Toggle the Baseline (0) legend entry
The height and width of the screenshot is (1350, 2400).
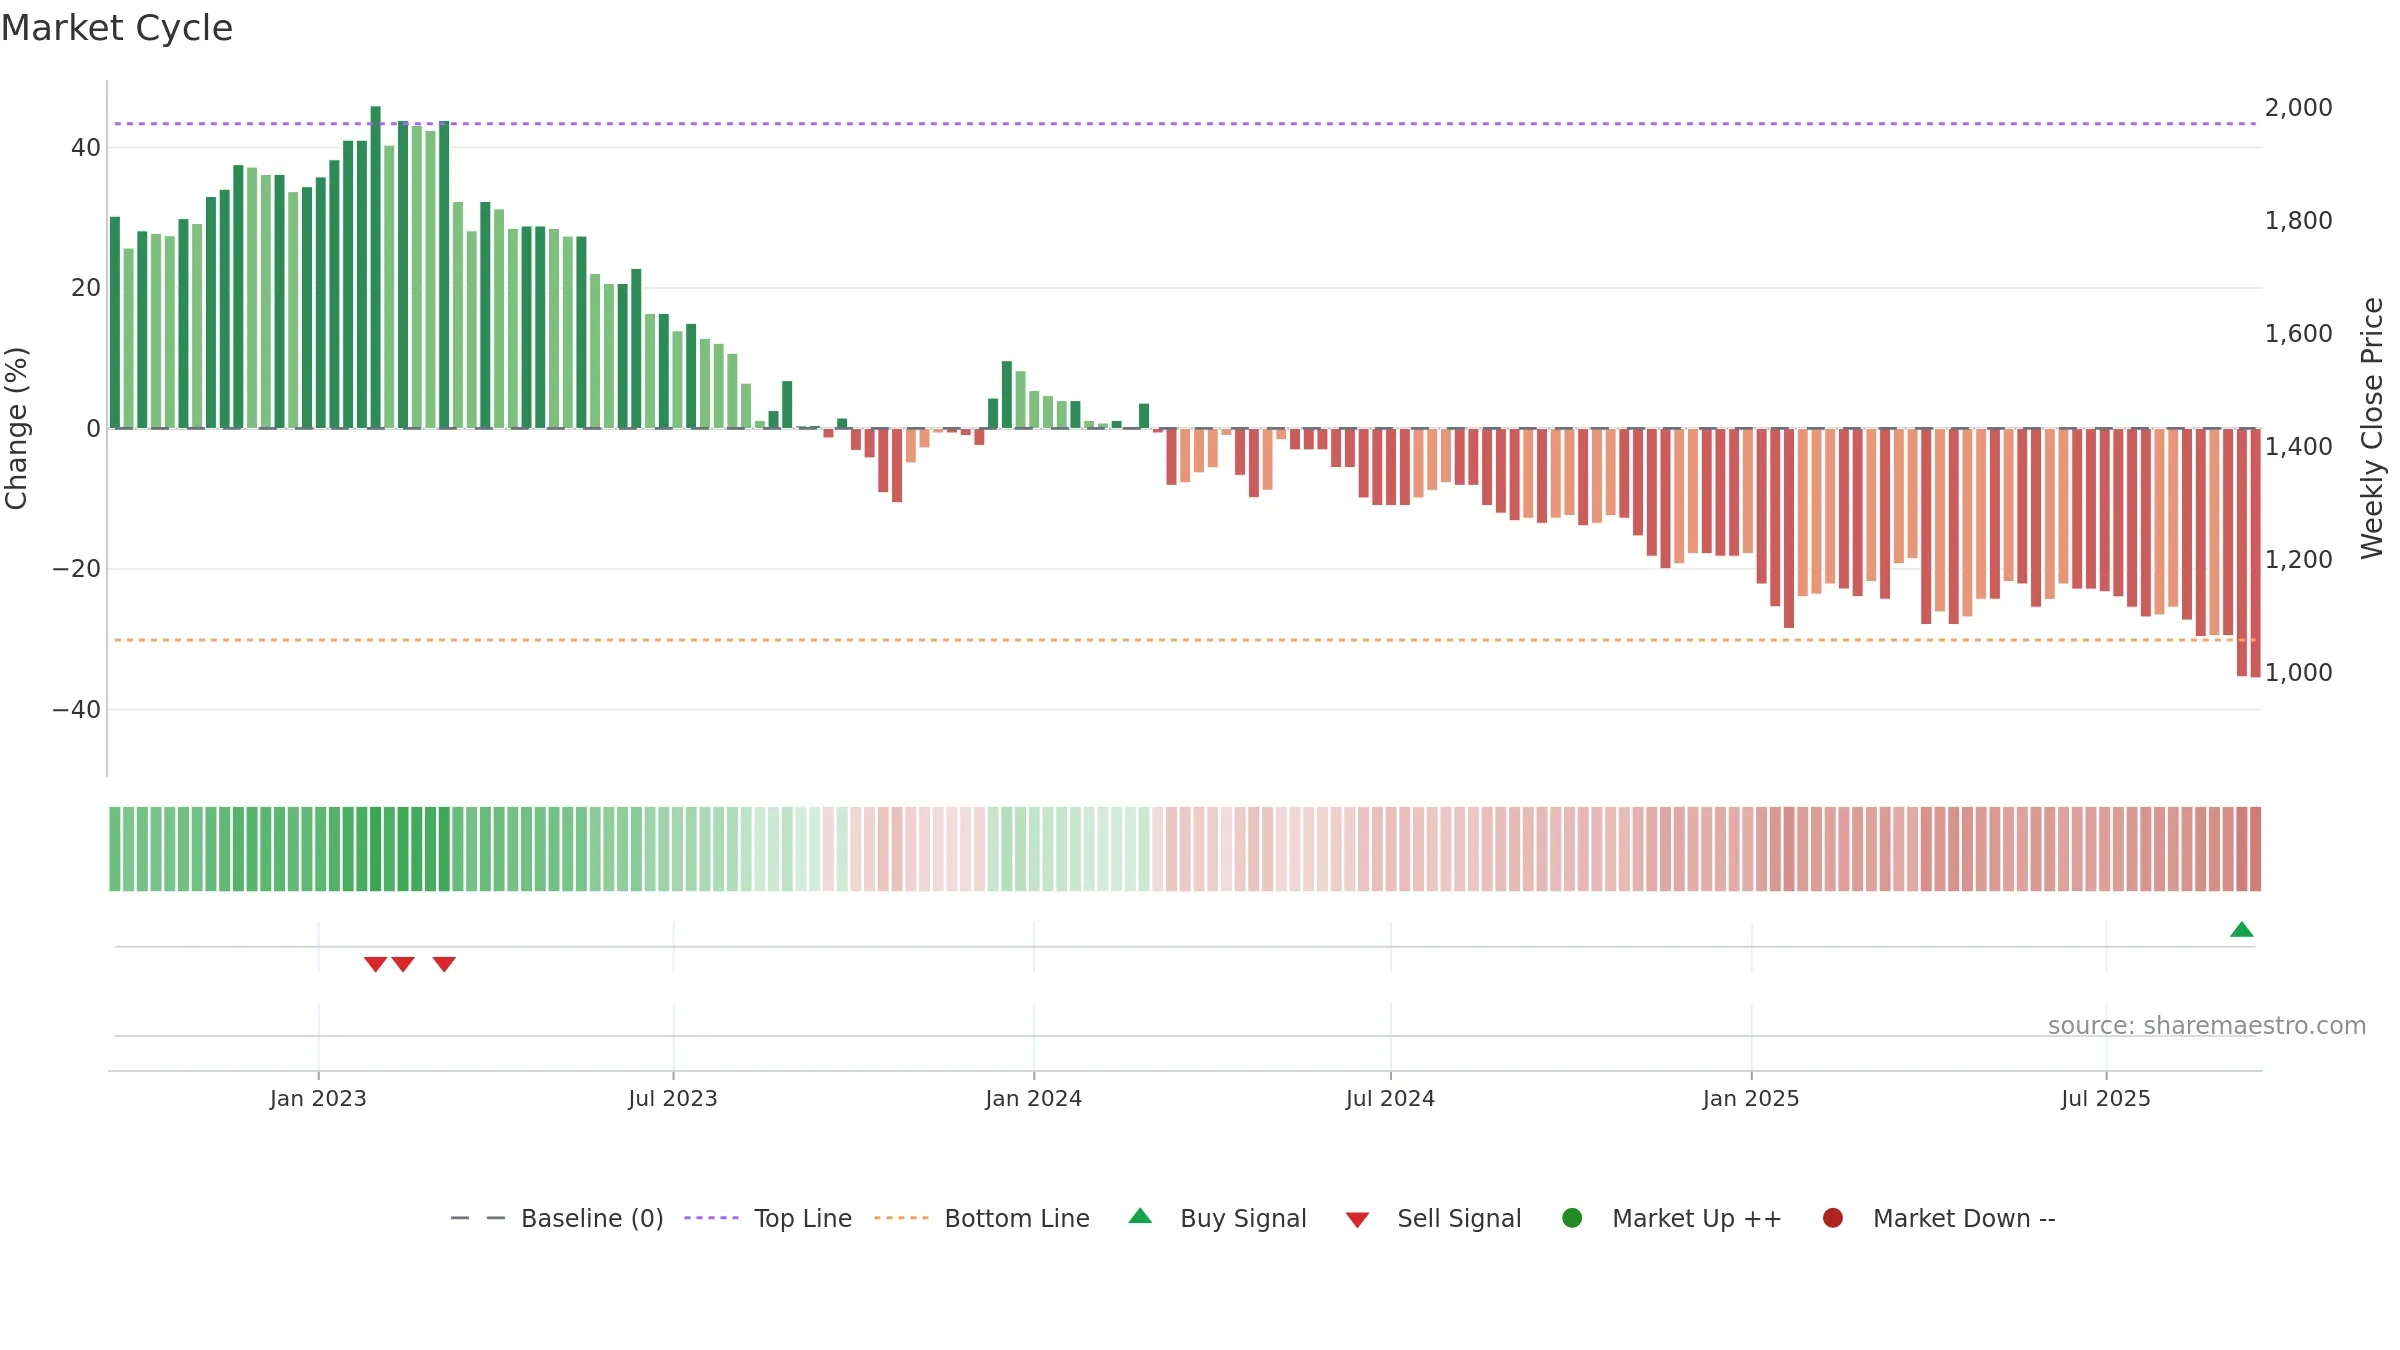(557, 1218)
